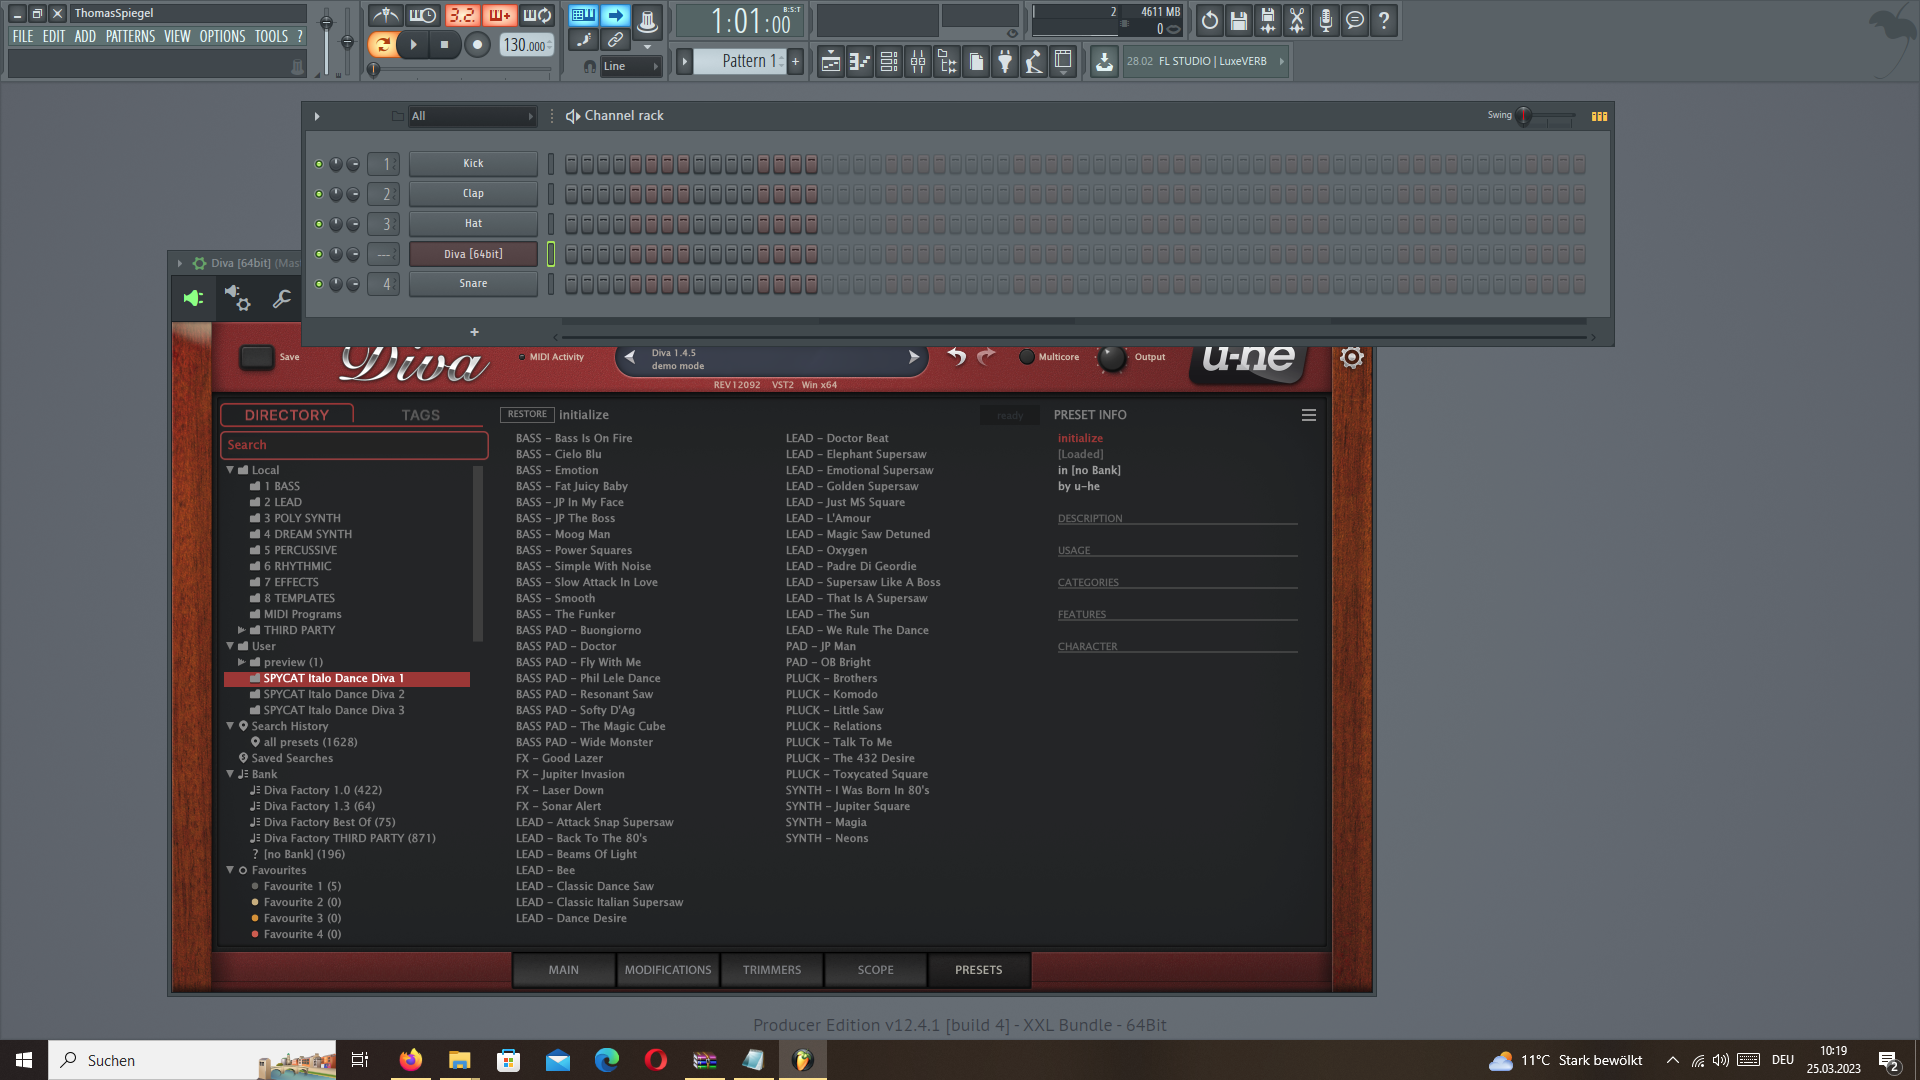Viewport: 1920px width, 1080px height.
Task: Click the Diva undo arrow
Action: (x=957, y=356)
